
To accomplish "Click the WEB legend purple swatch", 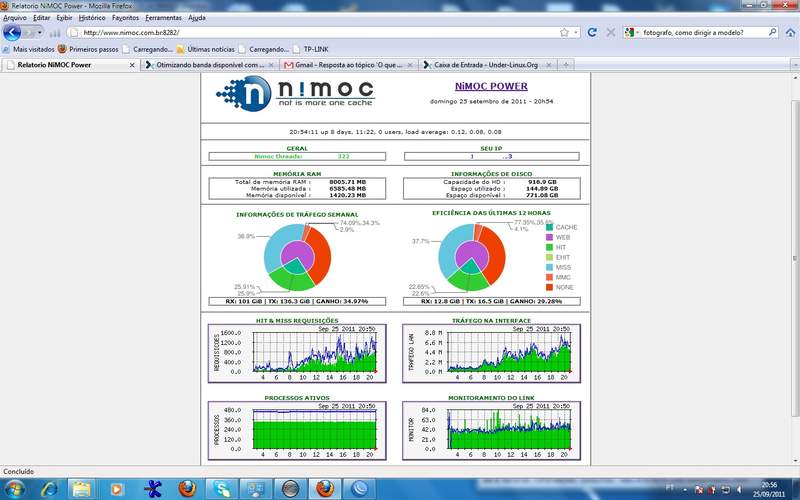I will point(549,237).
